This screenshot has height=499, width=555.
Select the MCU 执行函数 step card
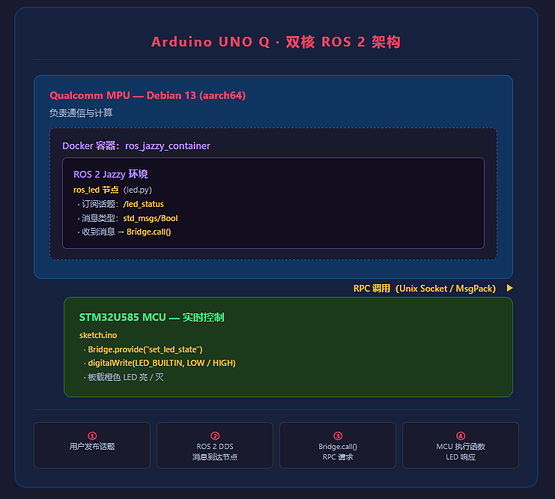[460, 445]
